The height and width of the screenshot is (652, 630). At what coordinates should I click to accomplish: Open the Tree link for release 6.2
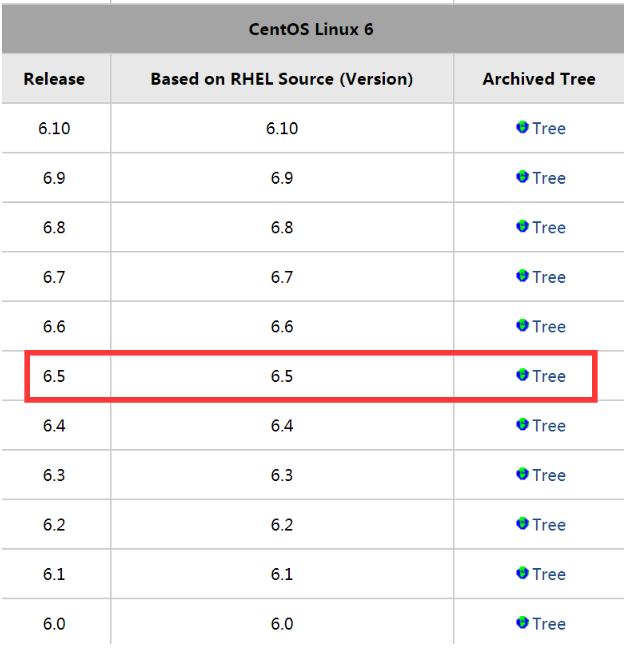(549, 525)
